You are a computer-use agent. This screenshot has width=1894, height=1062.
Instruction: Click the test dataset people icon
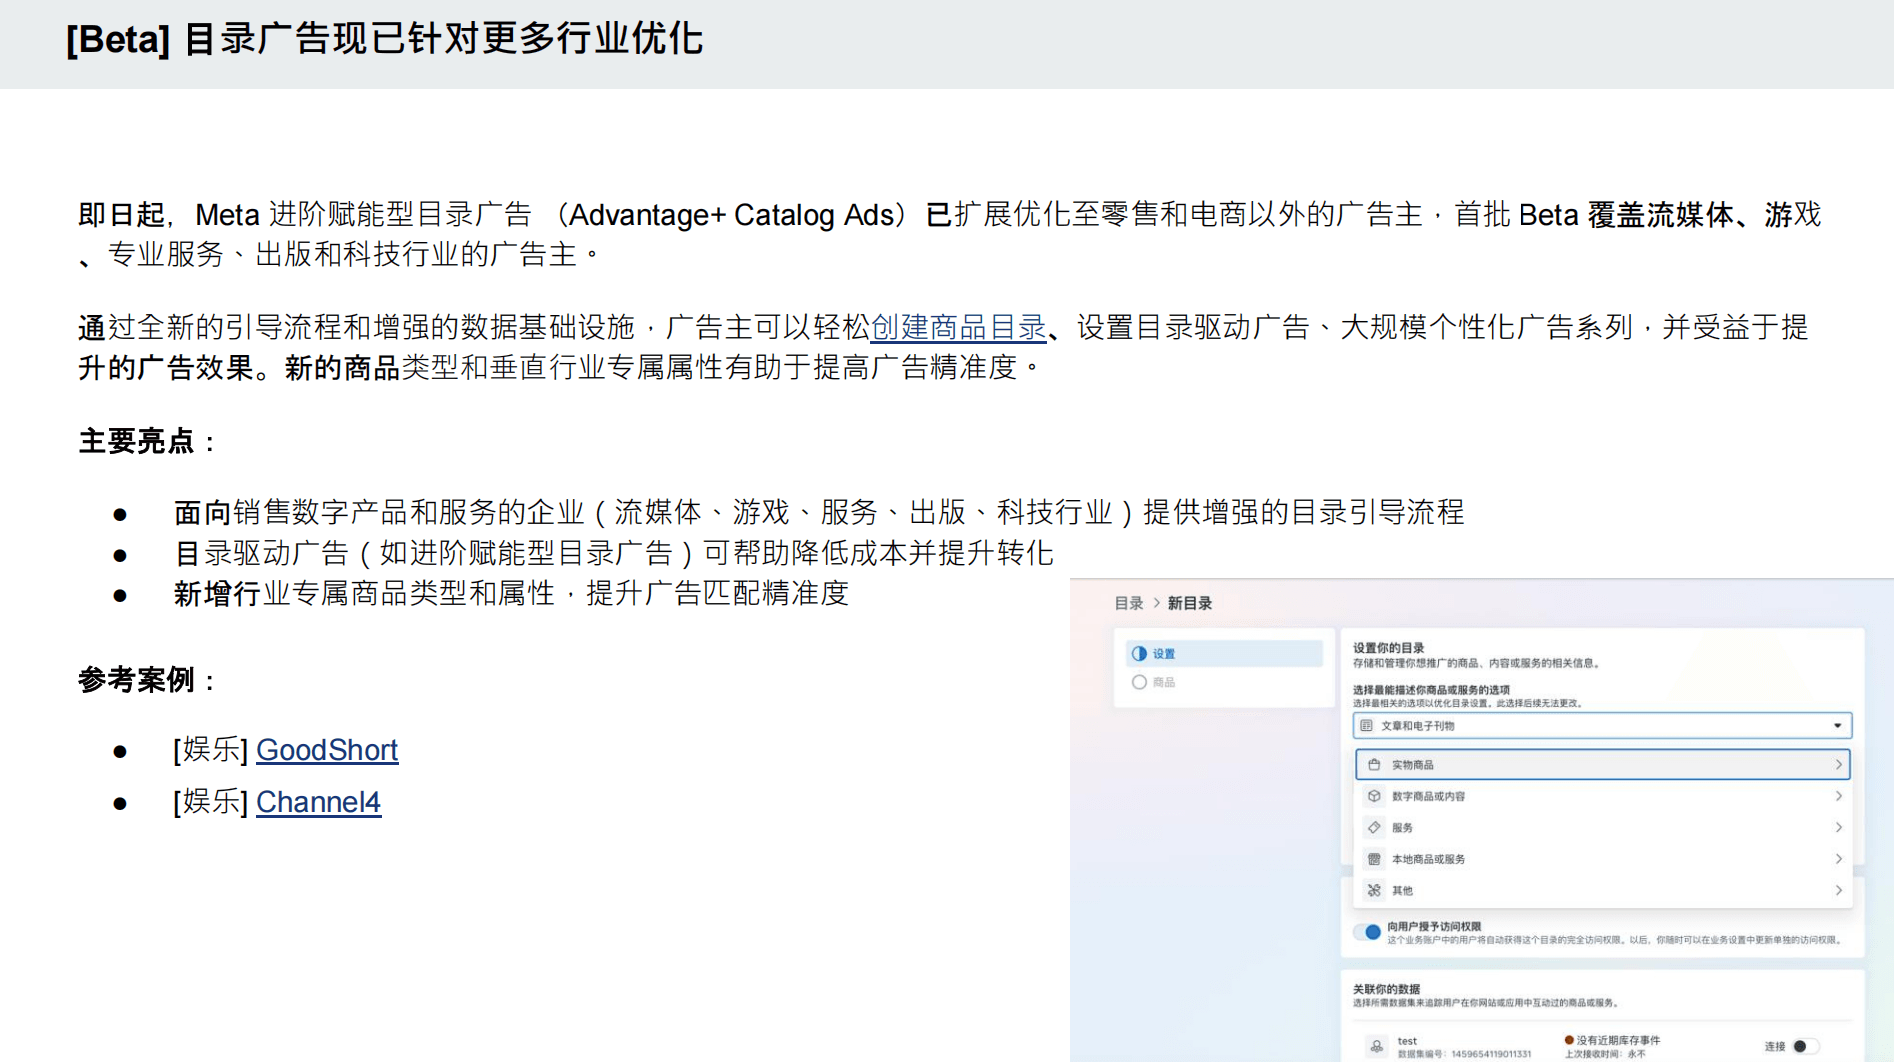pos(1375,1047)
